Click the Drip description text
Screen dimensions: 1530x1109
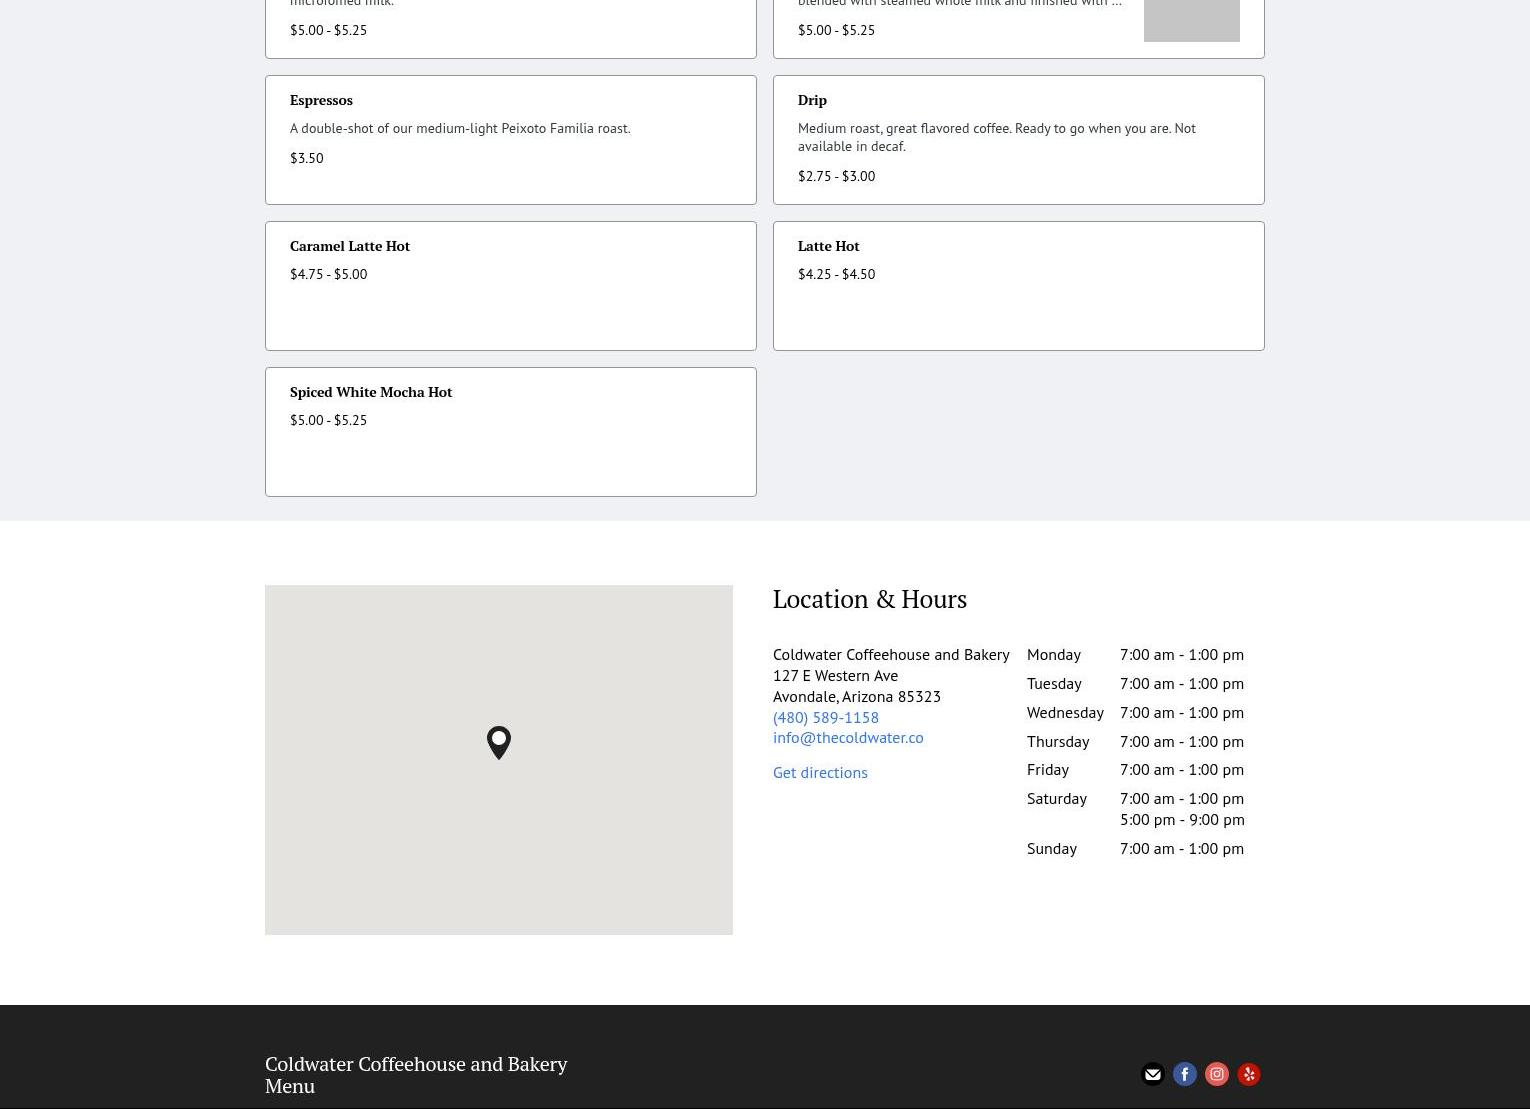tap(996, 137)
